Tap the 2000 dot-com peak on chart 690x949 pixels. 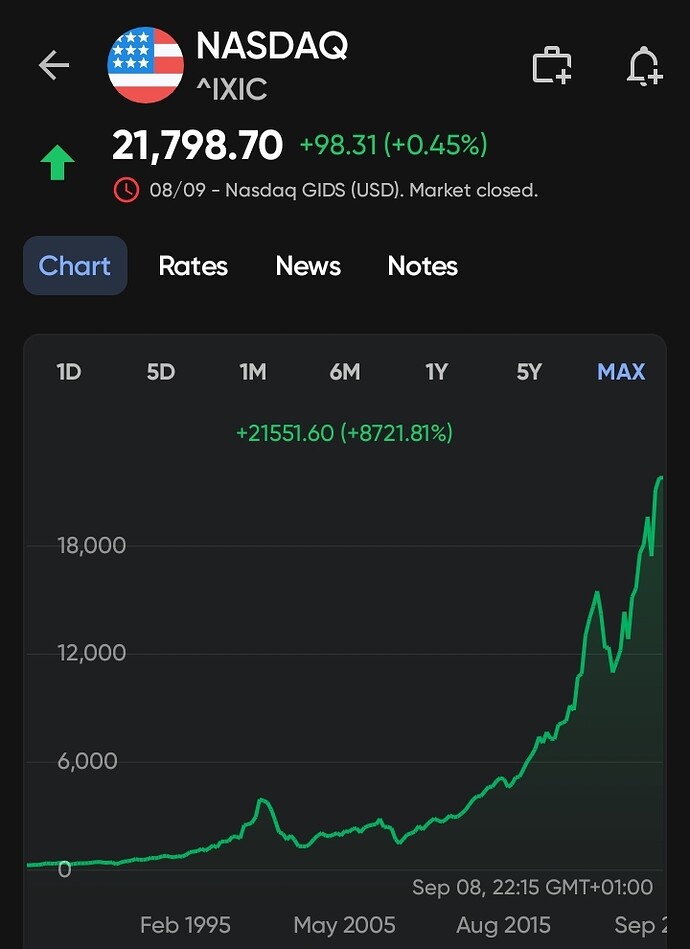coord(263,801)
